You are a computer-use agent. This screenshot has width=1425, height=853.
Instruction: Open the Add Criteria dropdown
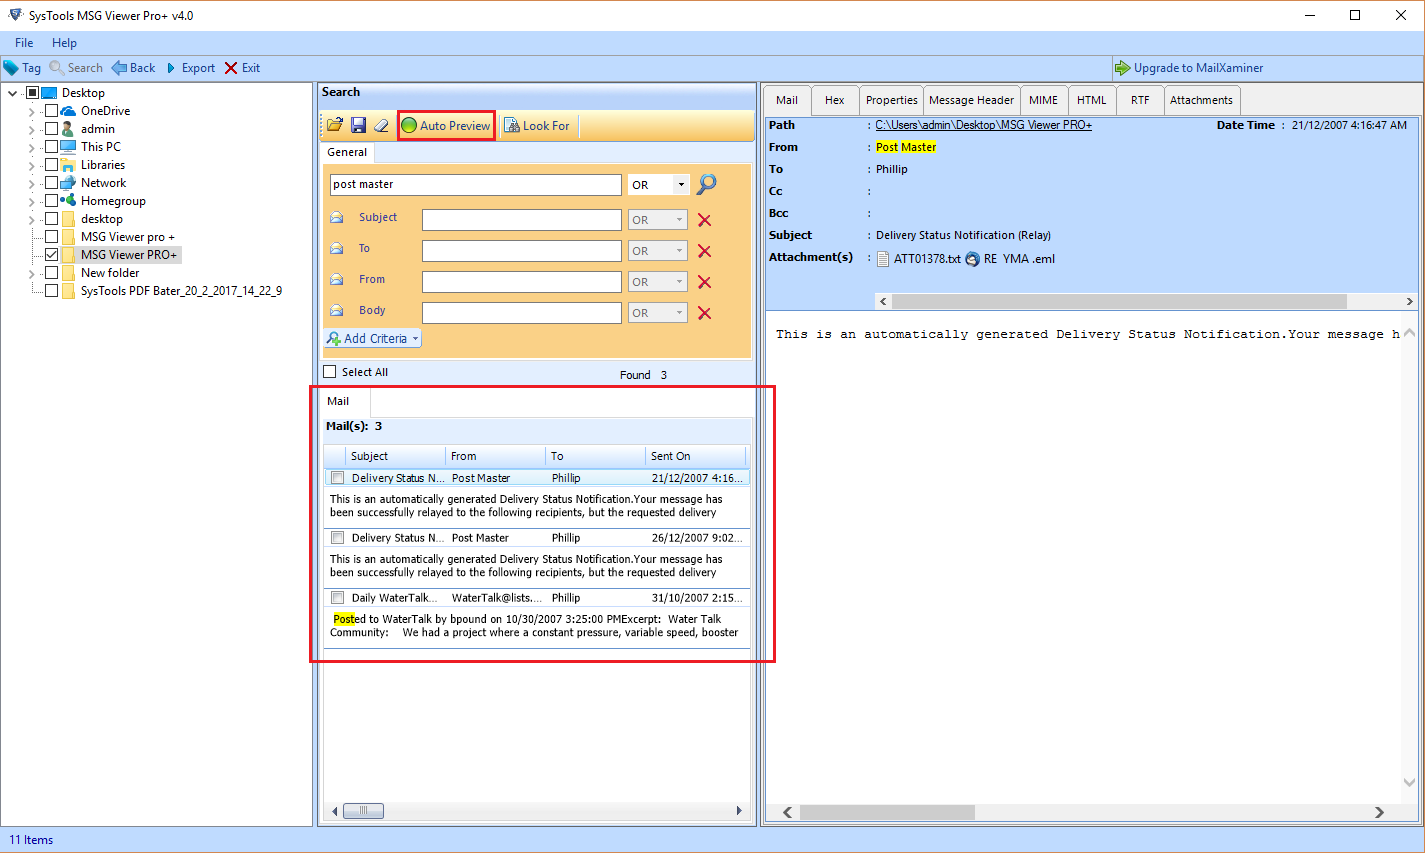pyautogui.click(x=373, y=339)
